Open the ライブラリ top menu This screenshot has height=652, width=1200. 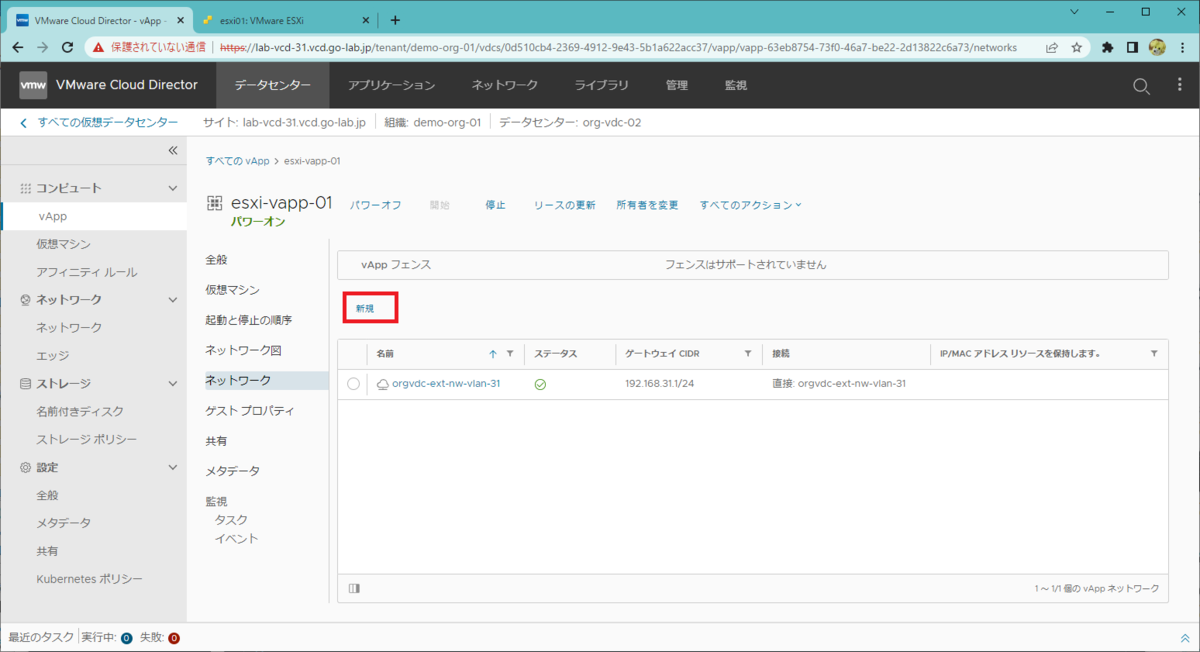[601, 85]
